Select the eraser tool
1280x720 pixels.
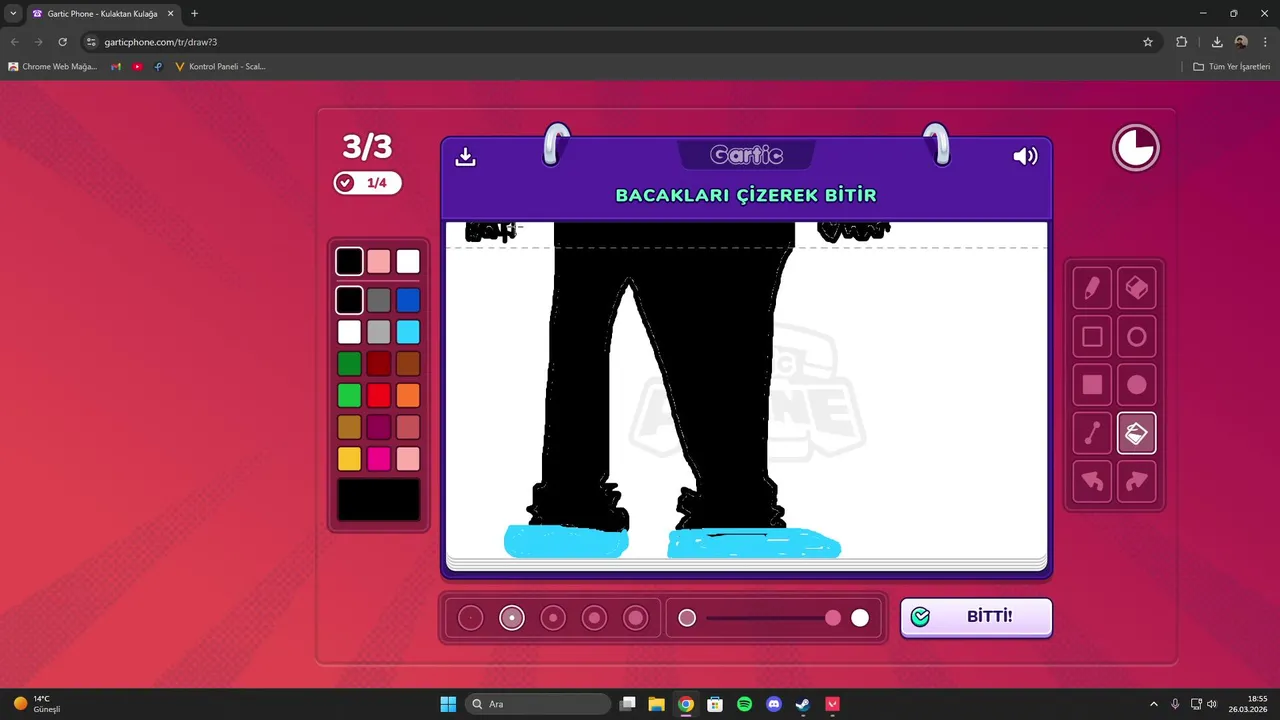[1137, 288]
